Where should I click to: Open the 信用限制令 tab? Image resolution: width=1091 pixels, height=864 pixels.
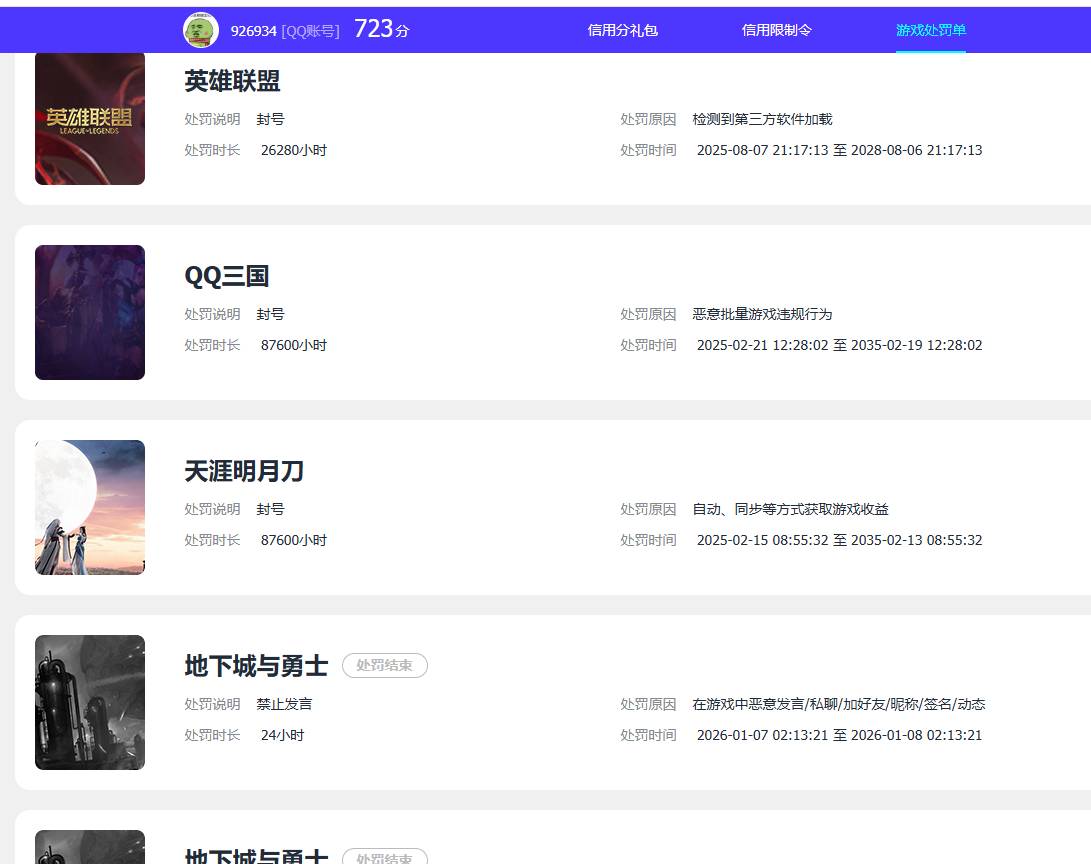point(777,30)
